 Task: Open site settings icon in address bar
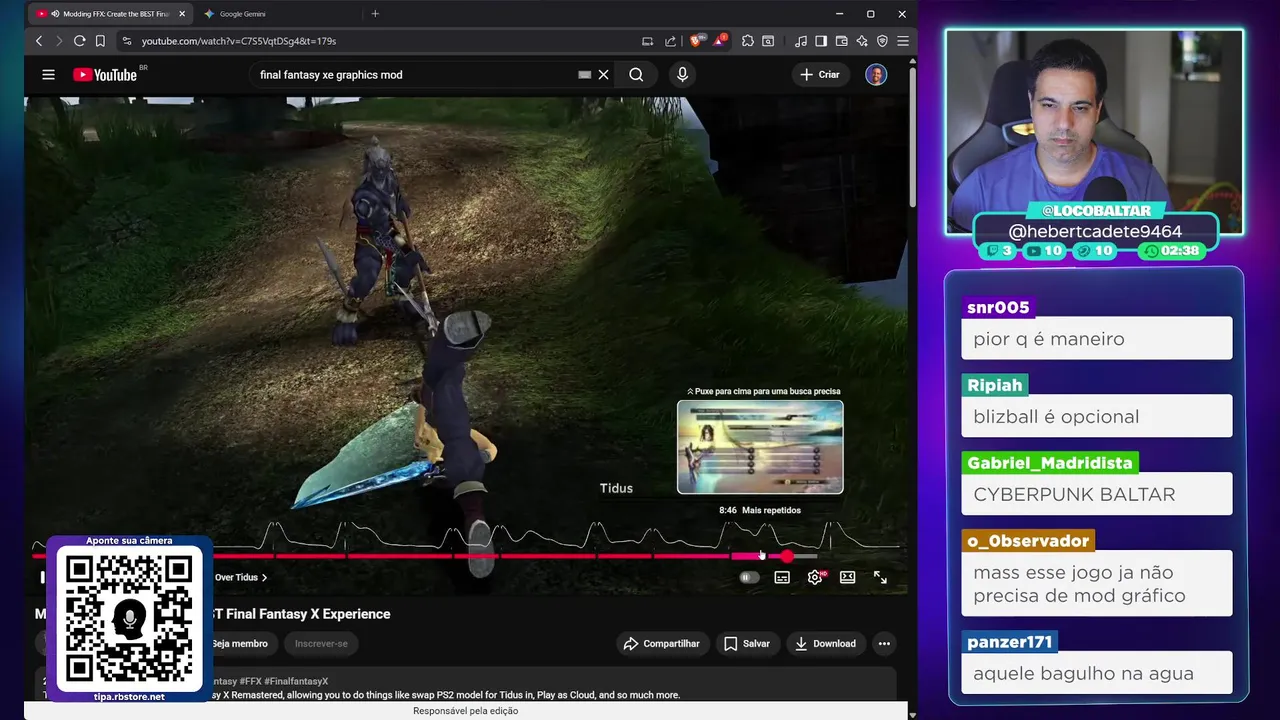[126, 41]
